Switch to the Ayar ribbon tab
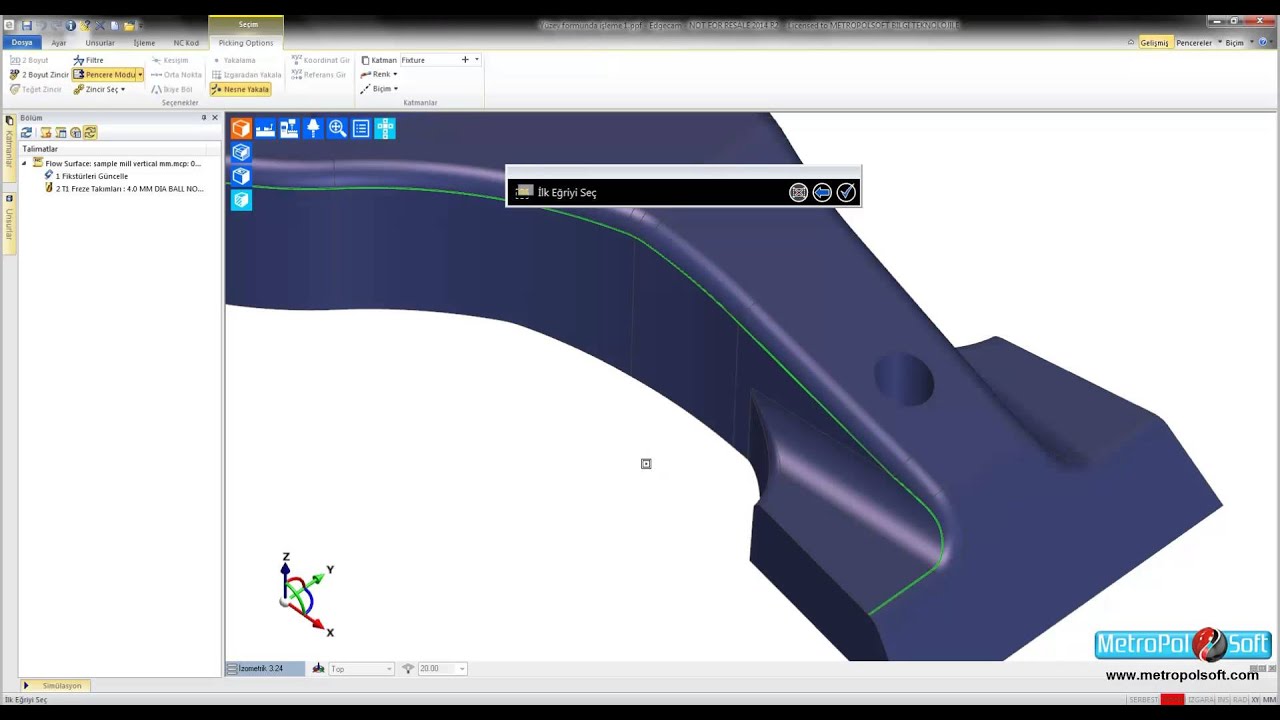This screenshot has height=720, width=1280. click(59, 43)
